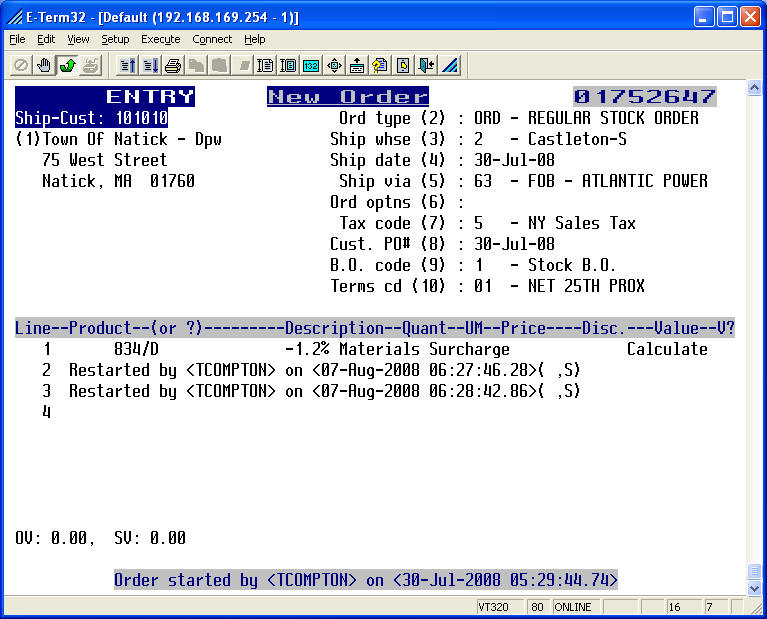Click order number 01752647
Viewport: 767px width, 619px height.
645,96
